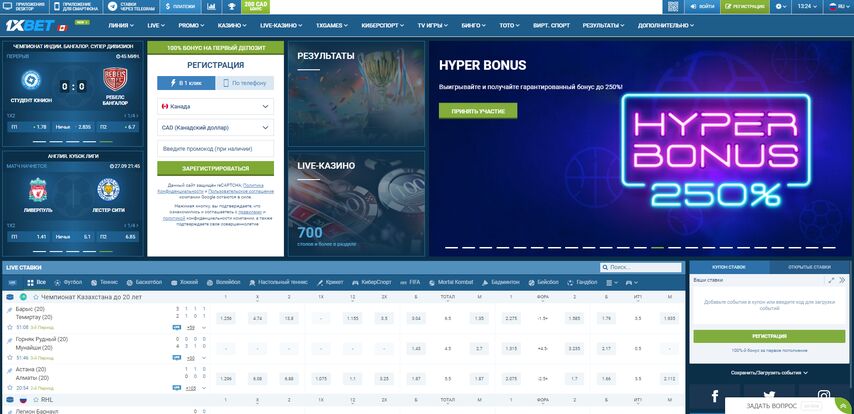Screen dimensions: 854x414
Task: Open the time 13:24 dropdown
Action: [x=807, y=7]
